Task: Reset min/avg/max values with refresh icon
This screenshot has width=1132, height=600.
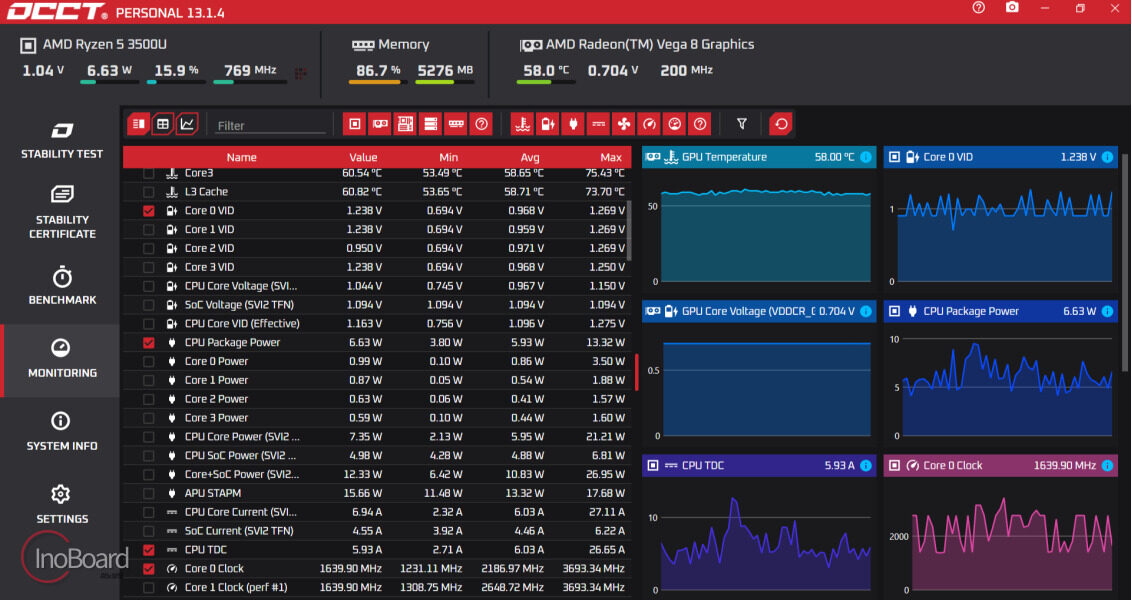Action: [x=781, y=124]
